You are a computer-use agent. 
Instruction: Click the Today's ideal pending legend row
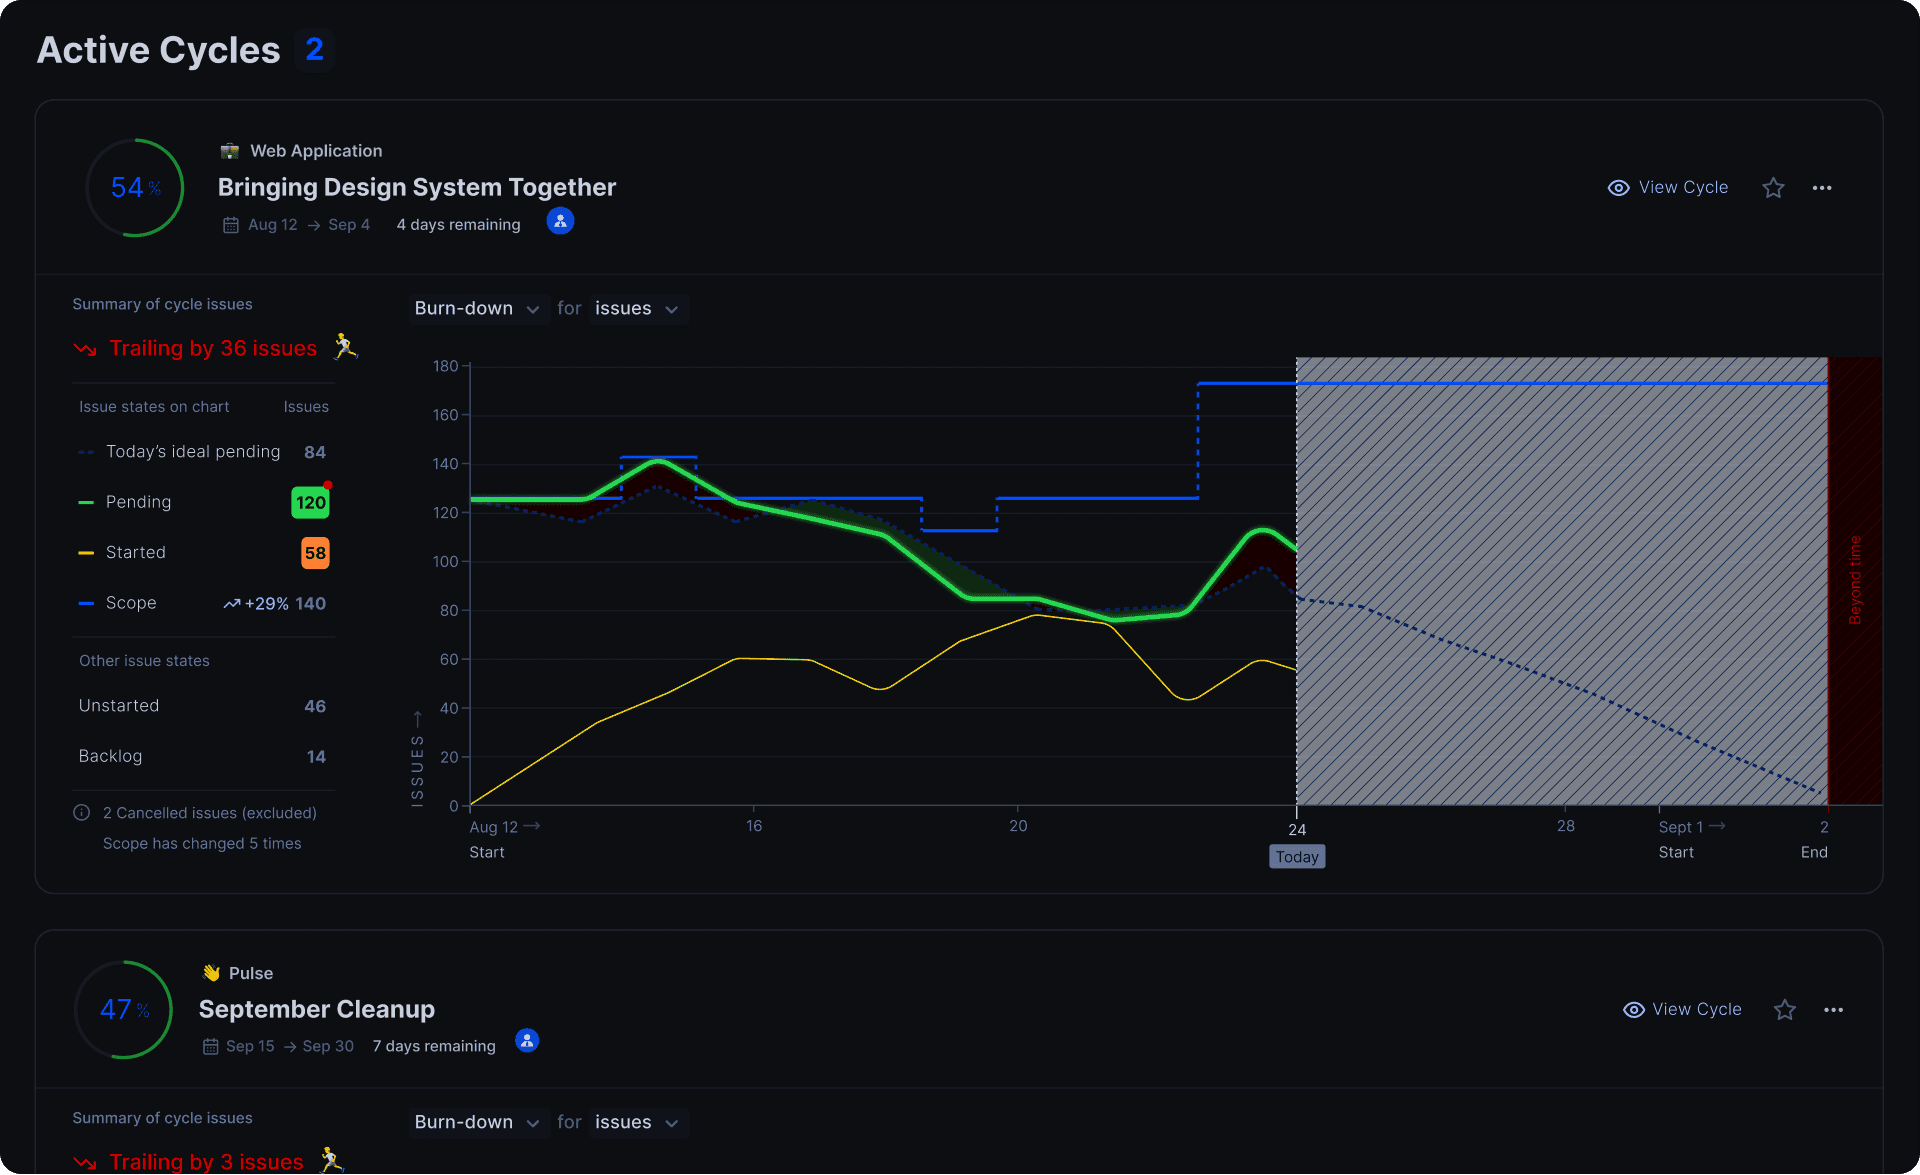tap(202, 452)
